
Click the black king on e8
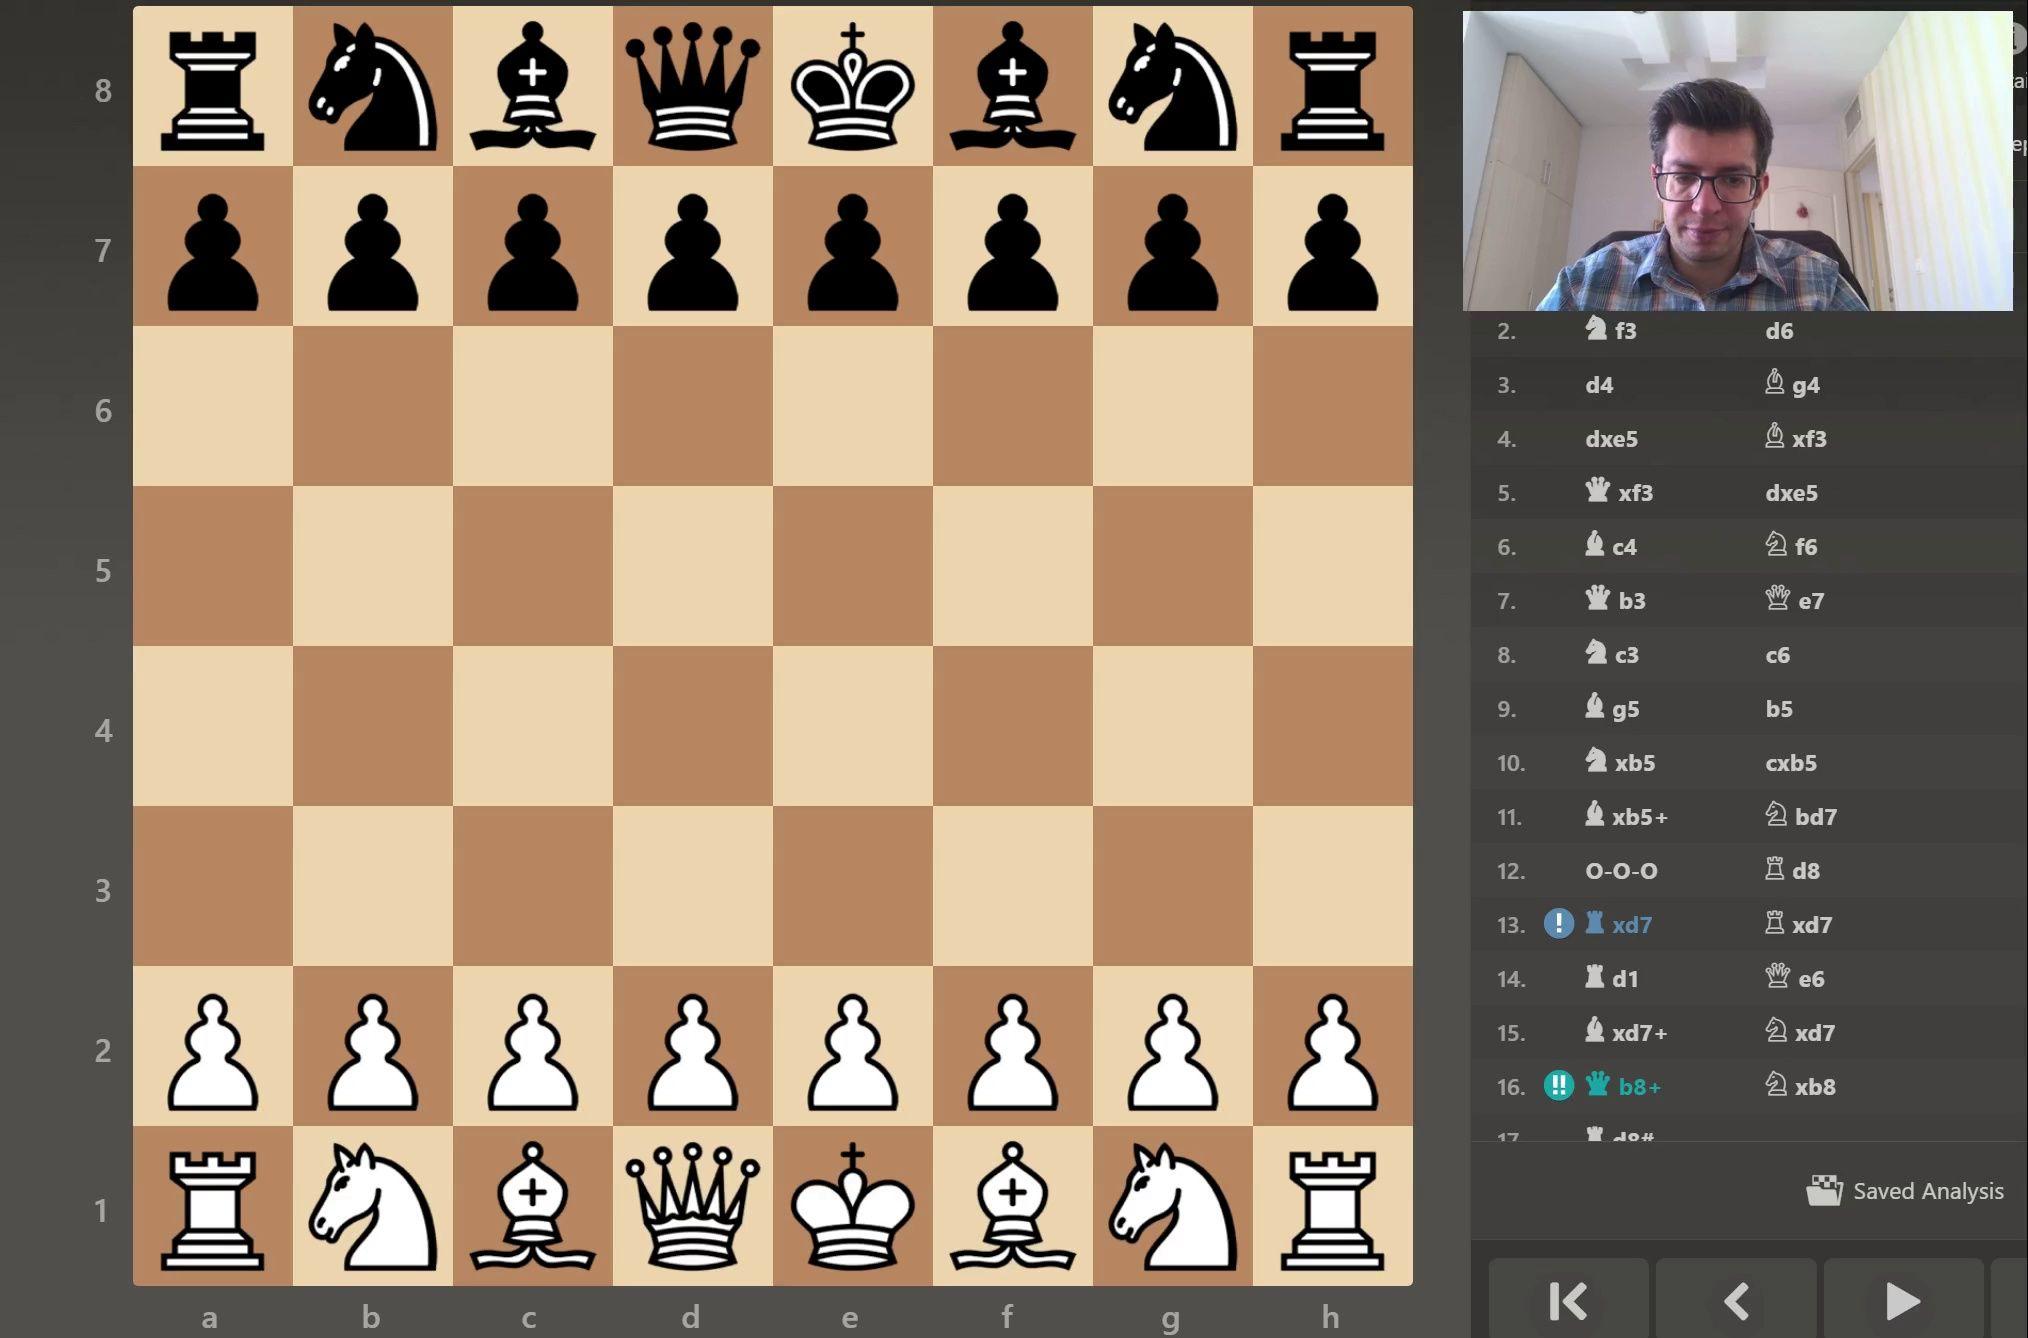tap(852, 86)
